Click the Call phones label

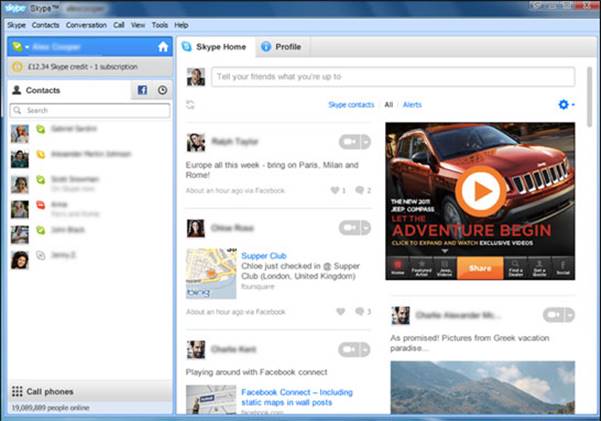pyautogui.click(x=50, y=391)
